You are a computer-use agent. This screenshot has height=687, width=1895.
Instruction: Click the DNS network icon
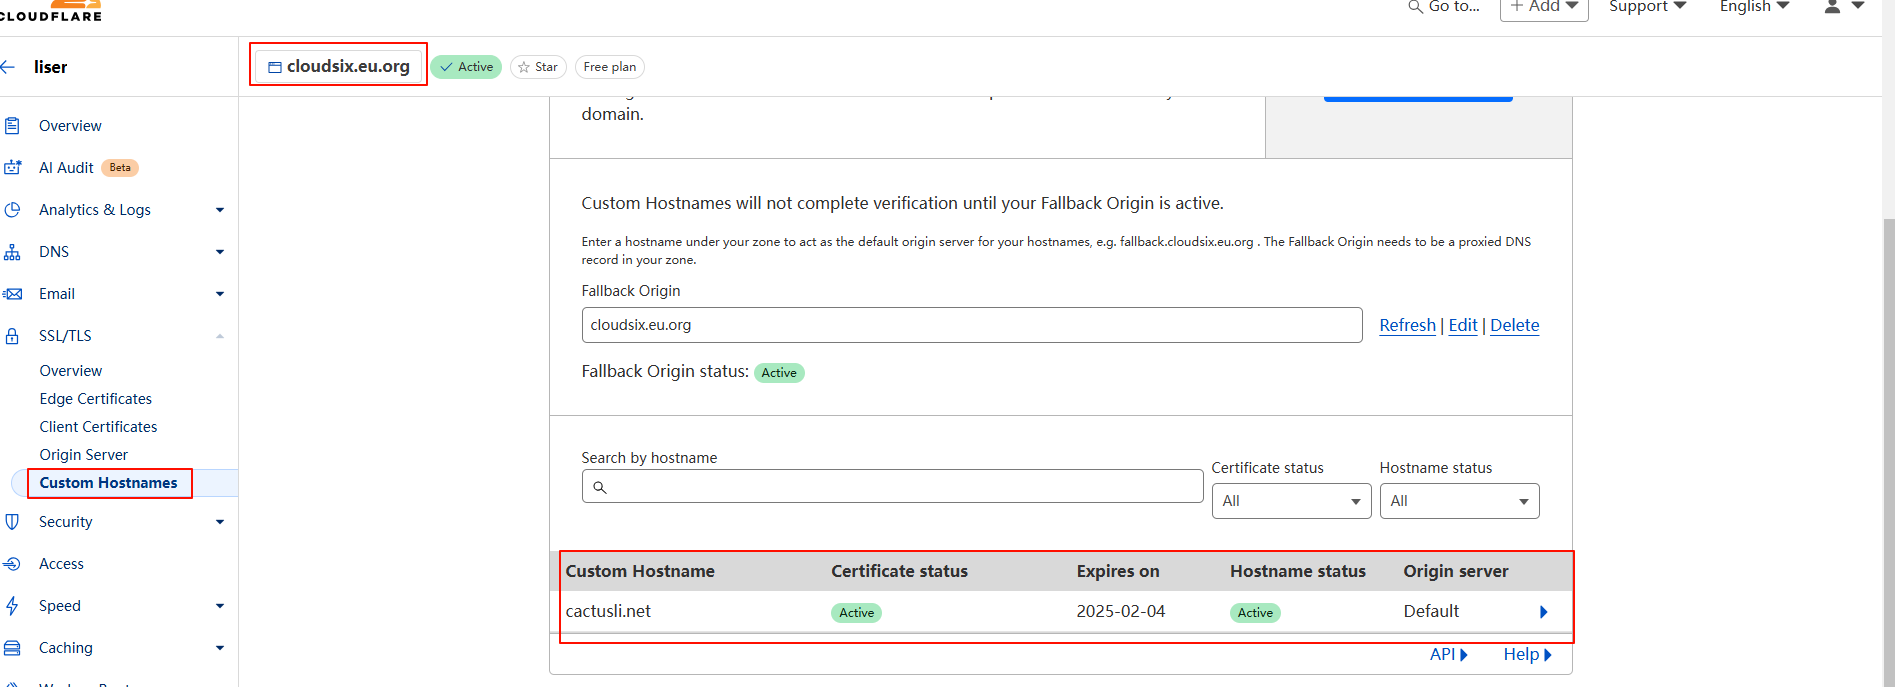[12, 252]
